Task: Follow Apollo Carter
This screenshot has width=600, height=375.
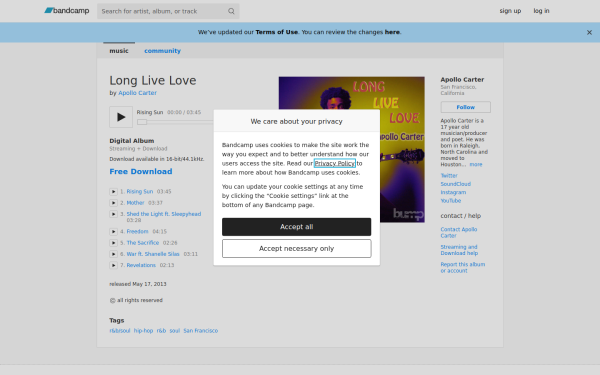Action: (465, 107)
